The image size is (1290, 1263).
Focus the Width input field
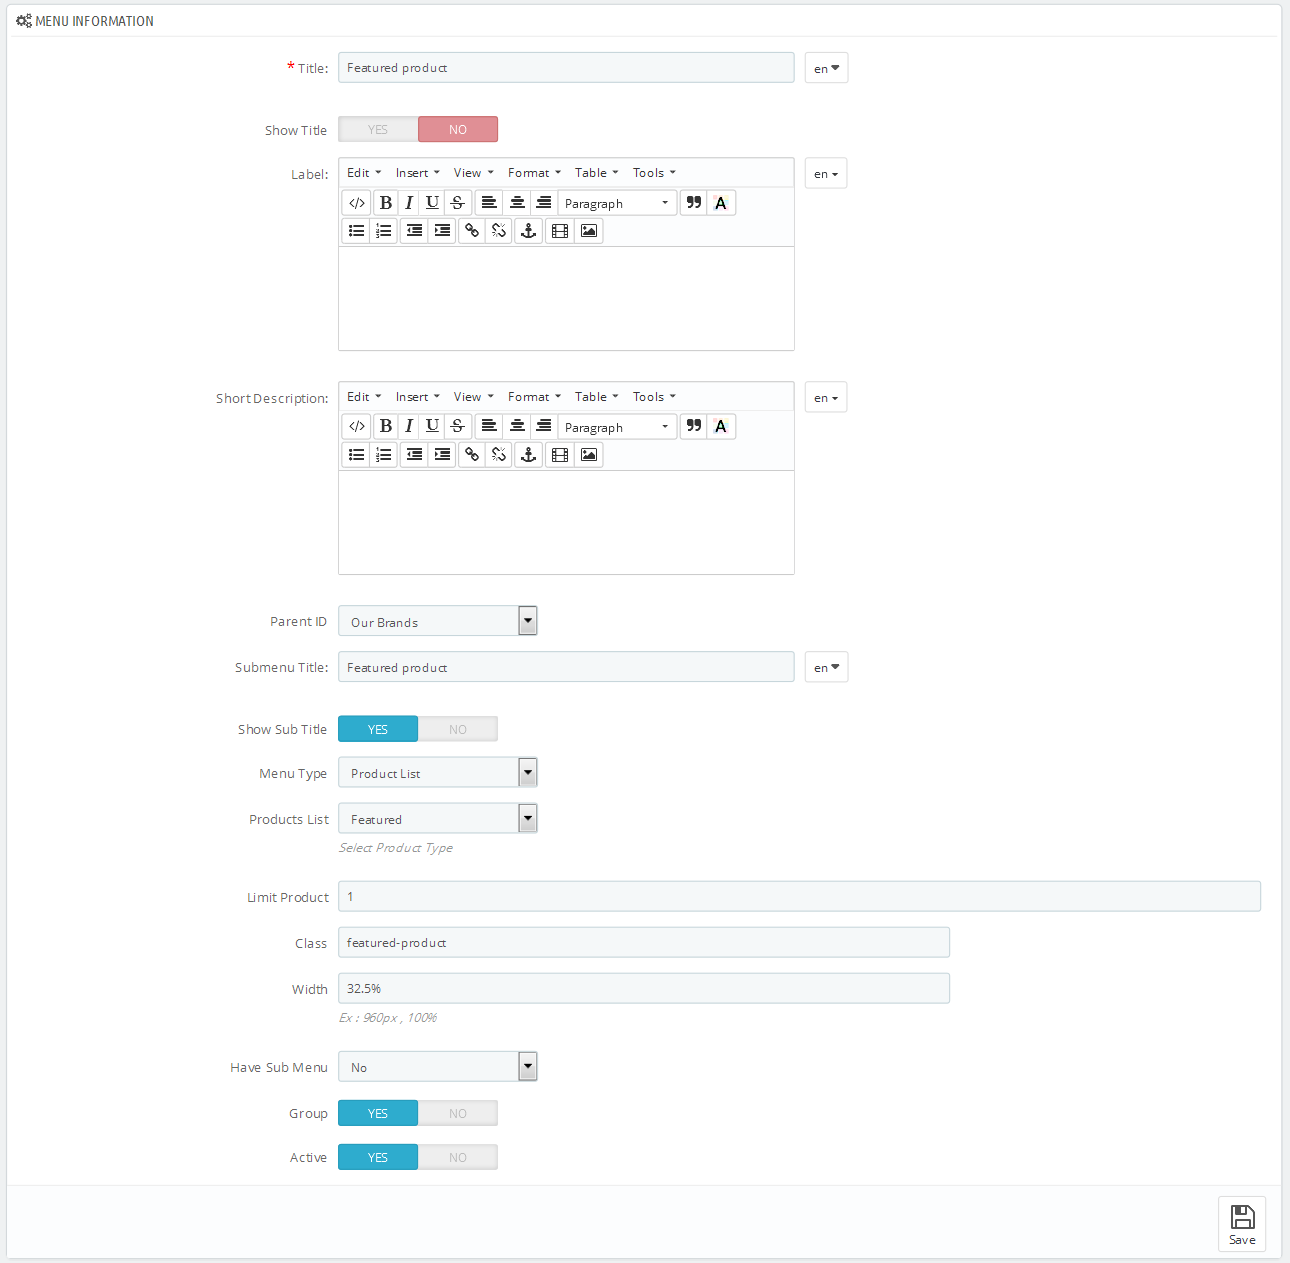coord(644,988)
